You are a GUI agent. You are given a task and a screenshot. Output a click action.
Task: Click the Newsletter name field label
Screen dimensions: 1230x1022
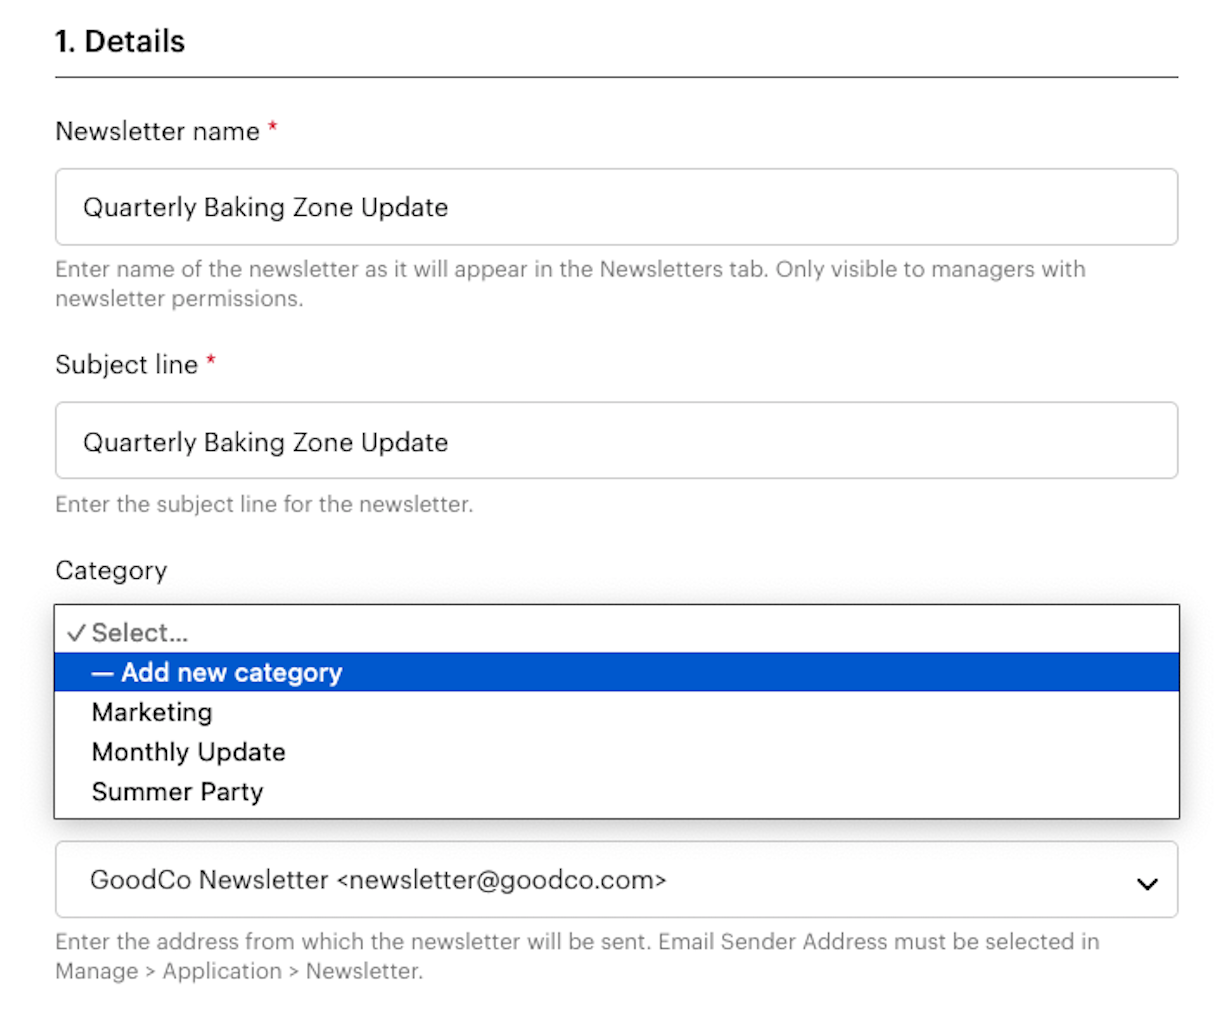click(157, 131)
